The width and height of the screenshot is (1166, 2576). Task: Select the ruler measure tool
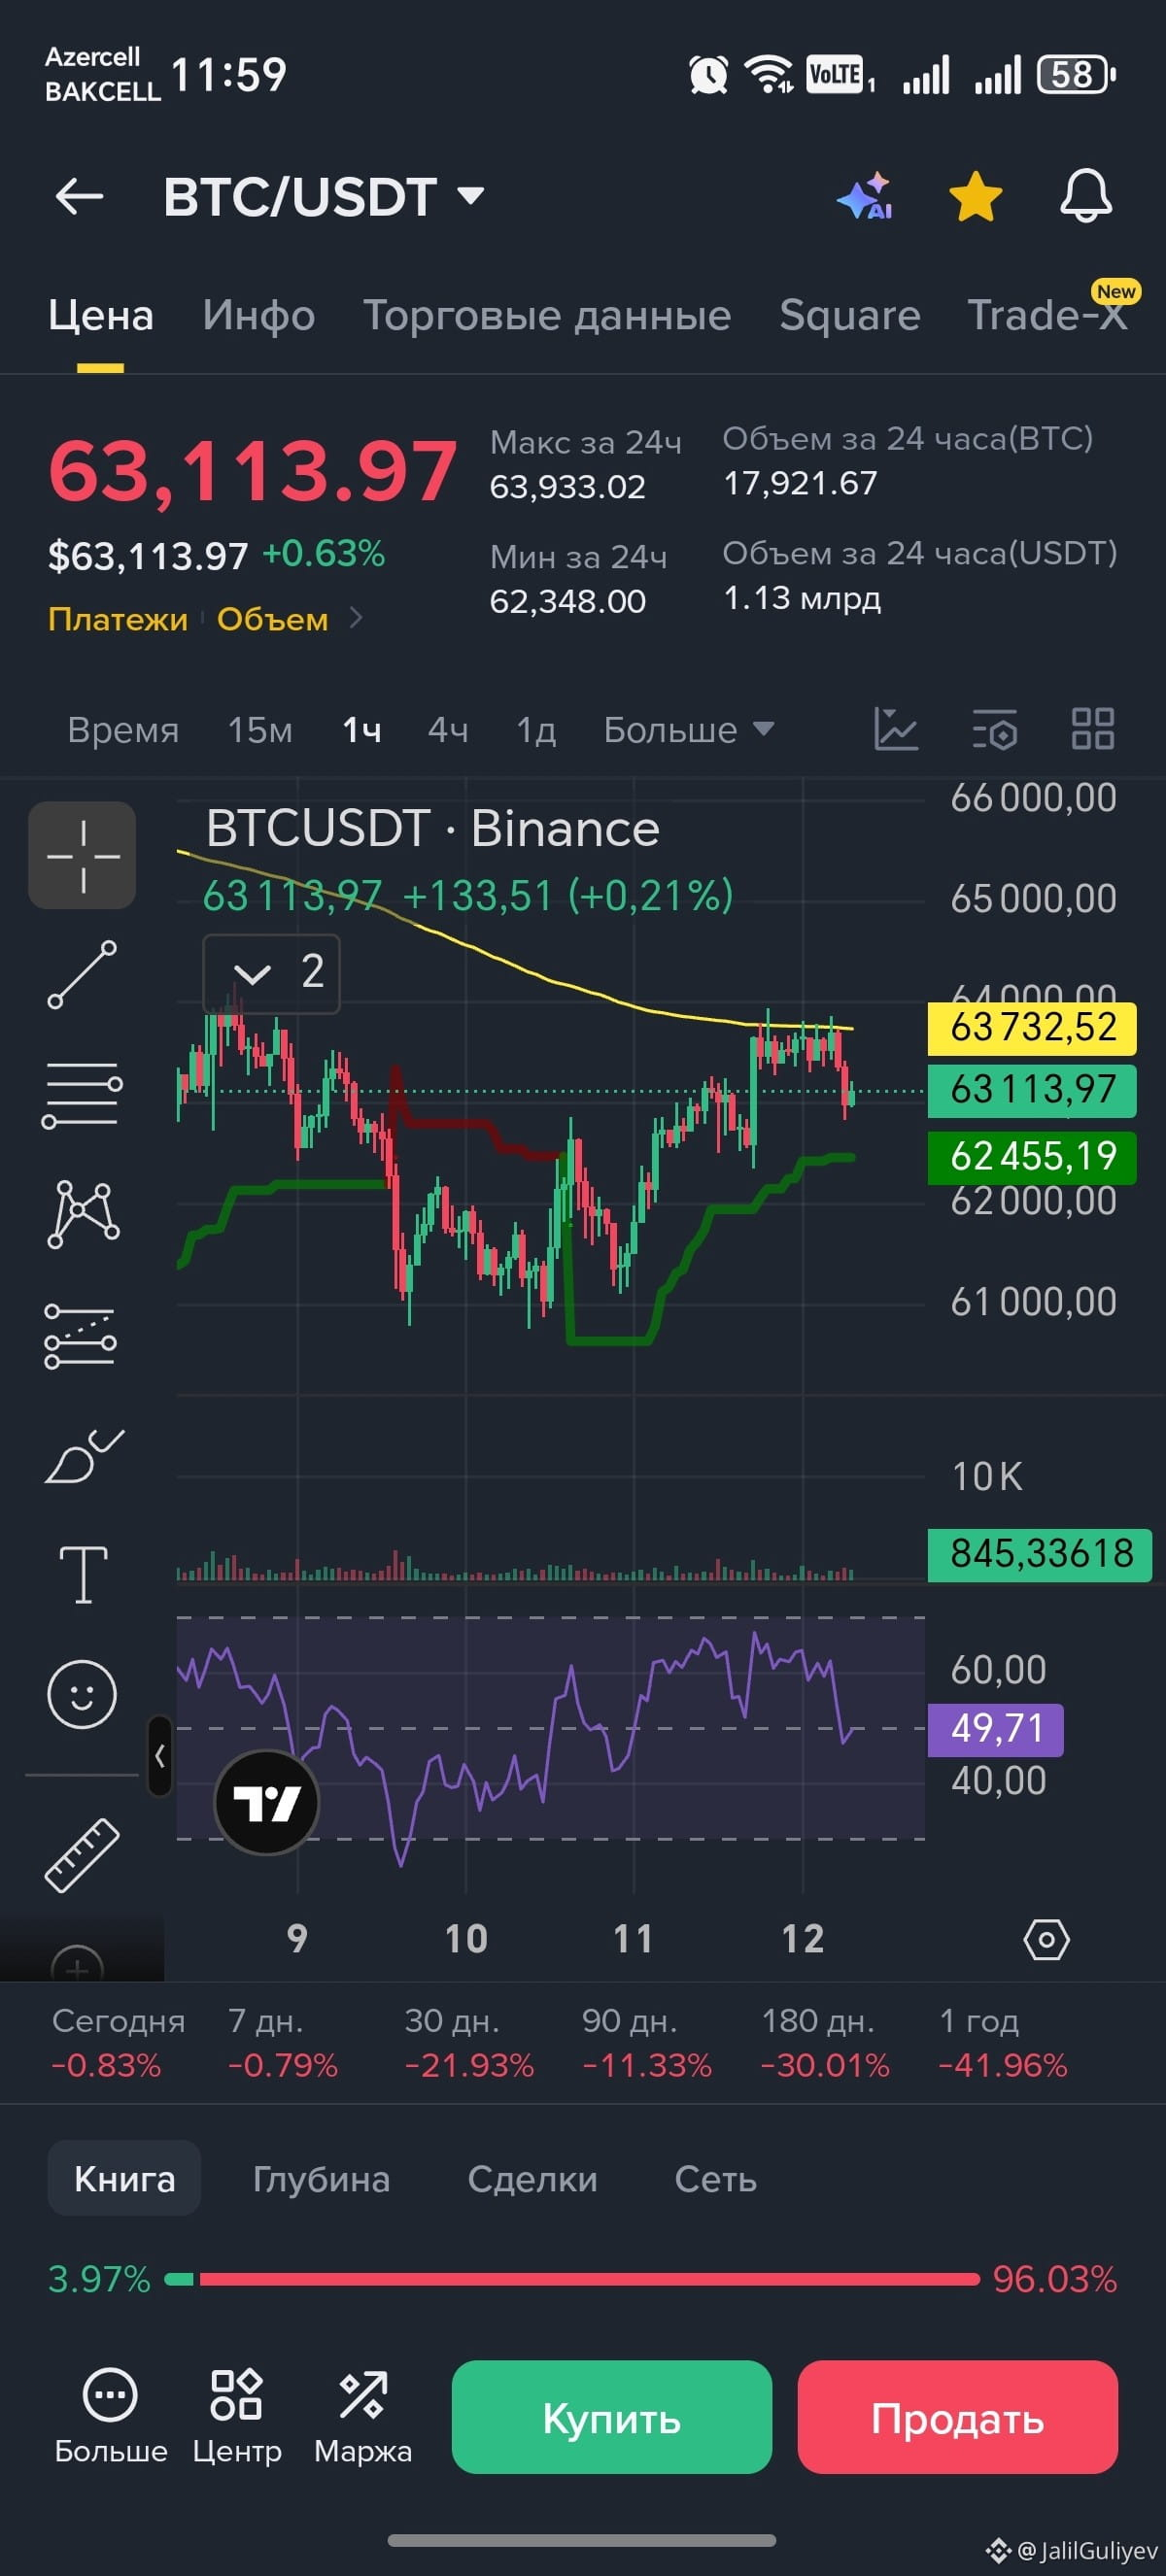coord(82,1856)
